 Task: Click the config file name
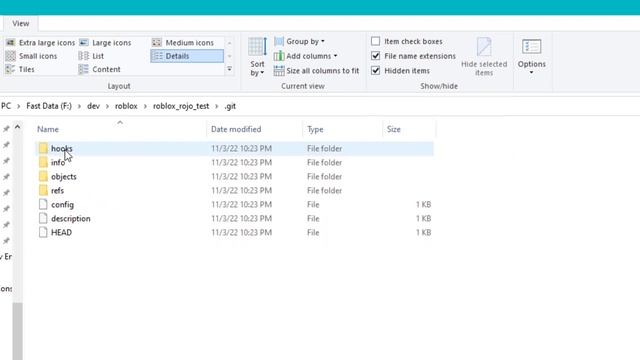(x=62, y=204)
